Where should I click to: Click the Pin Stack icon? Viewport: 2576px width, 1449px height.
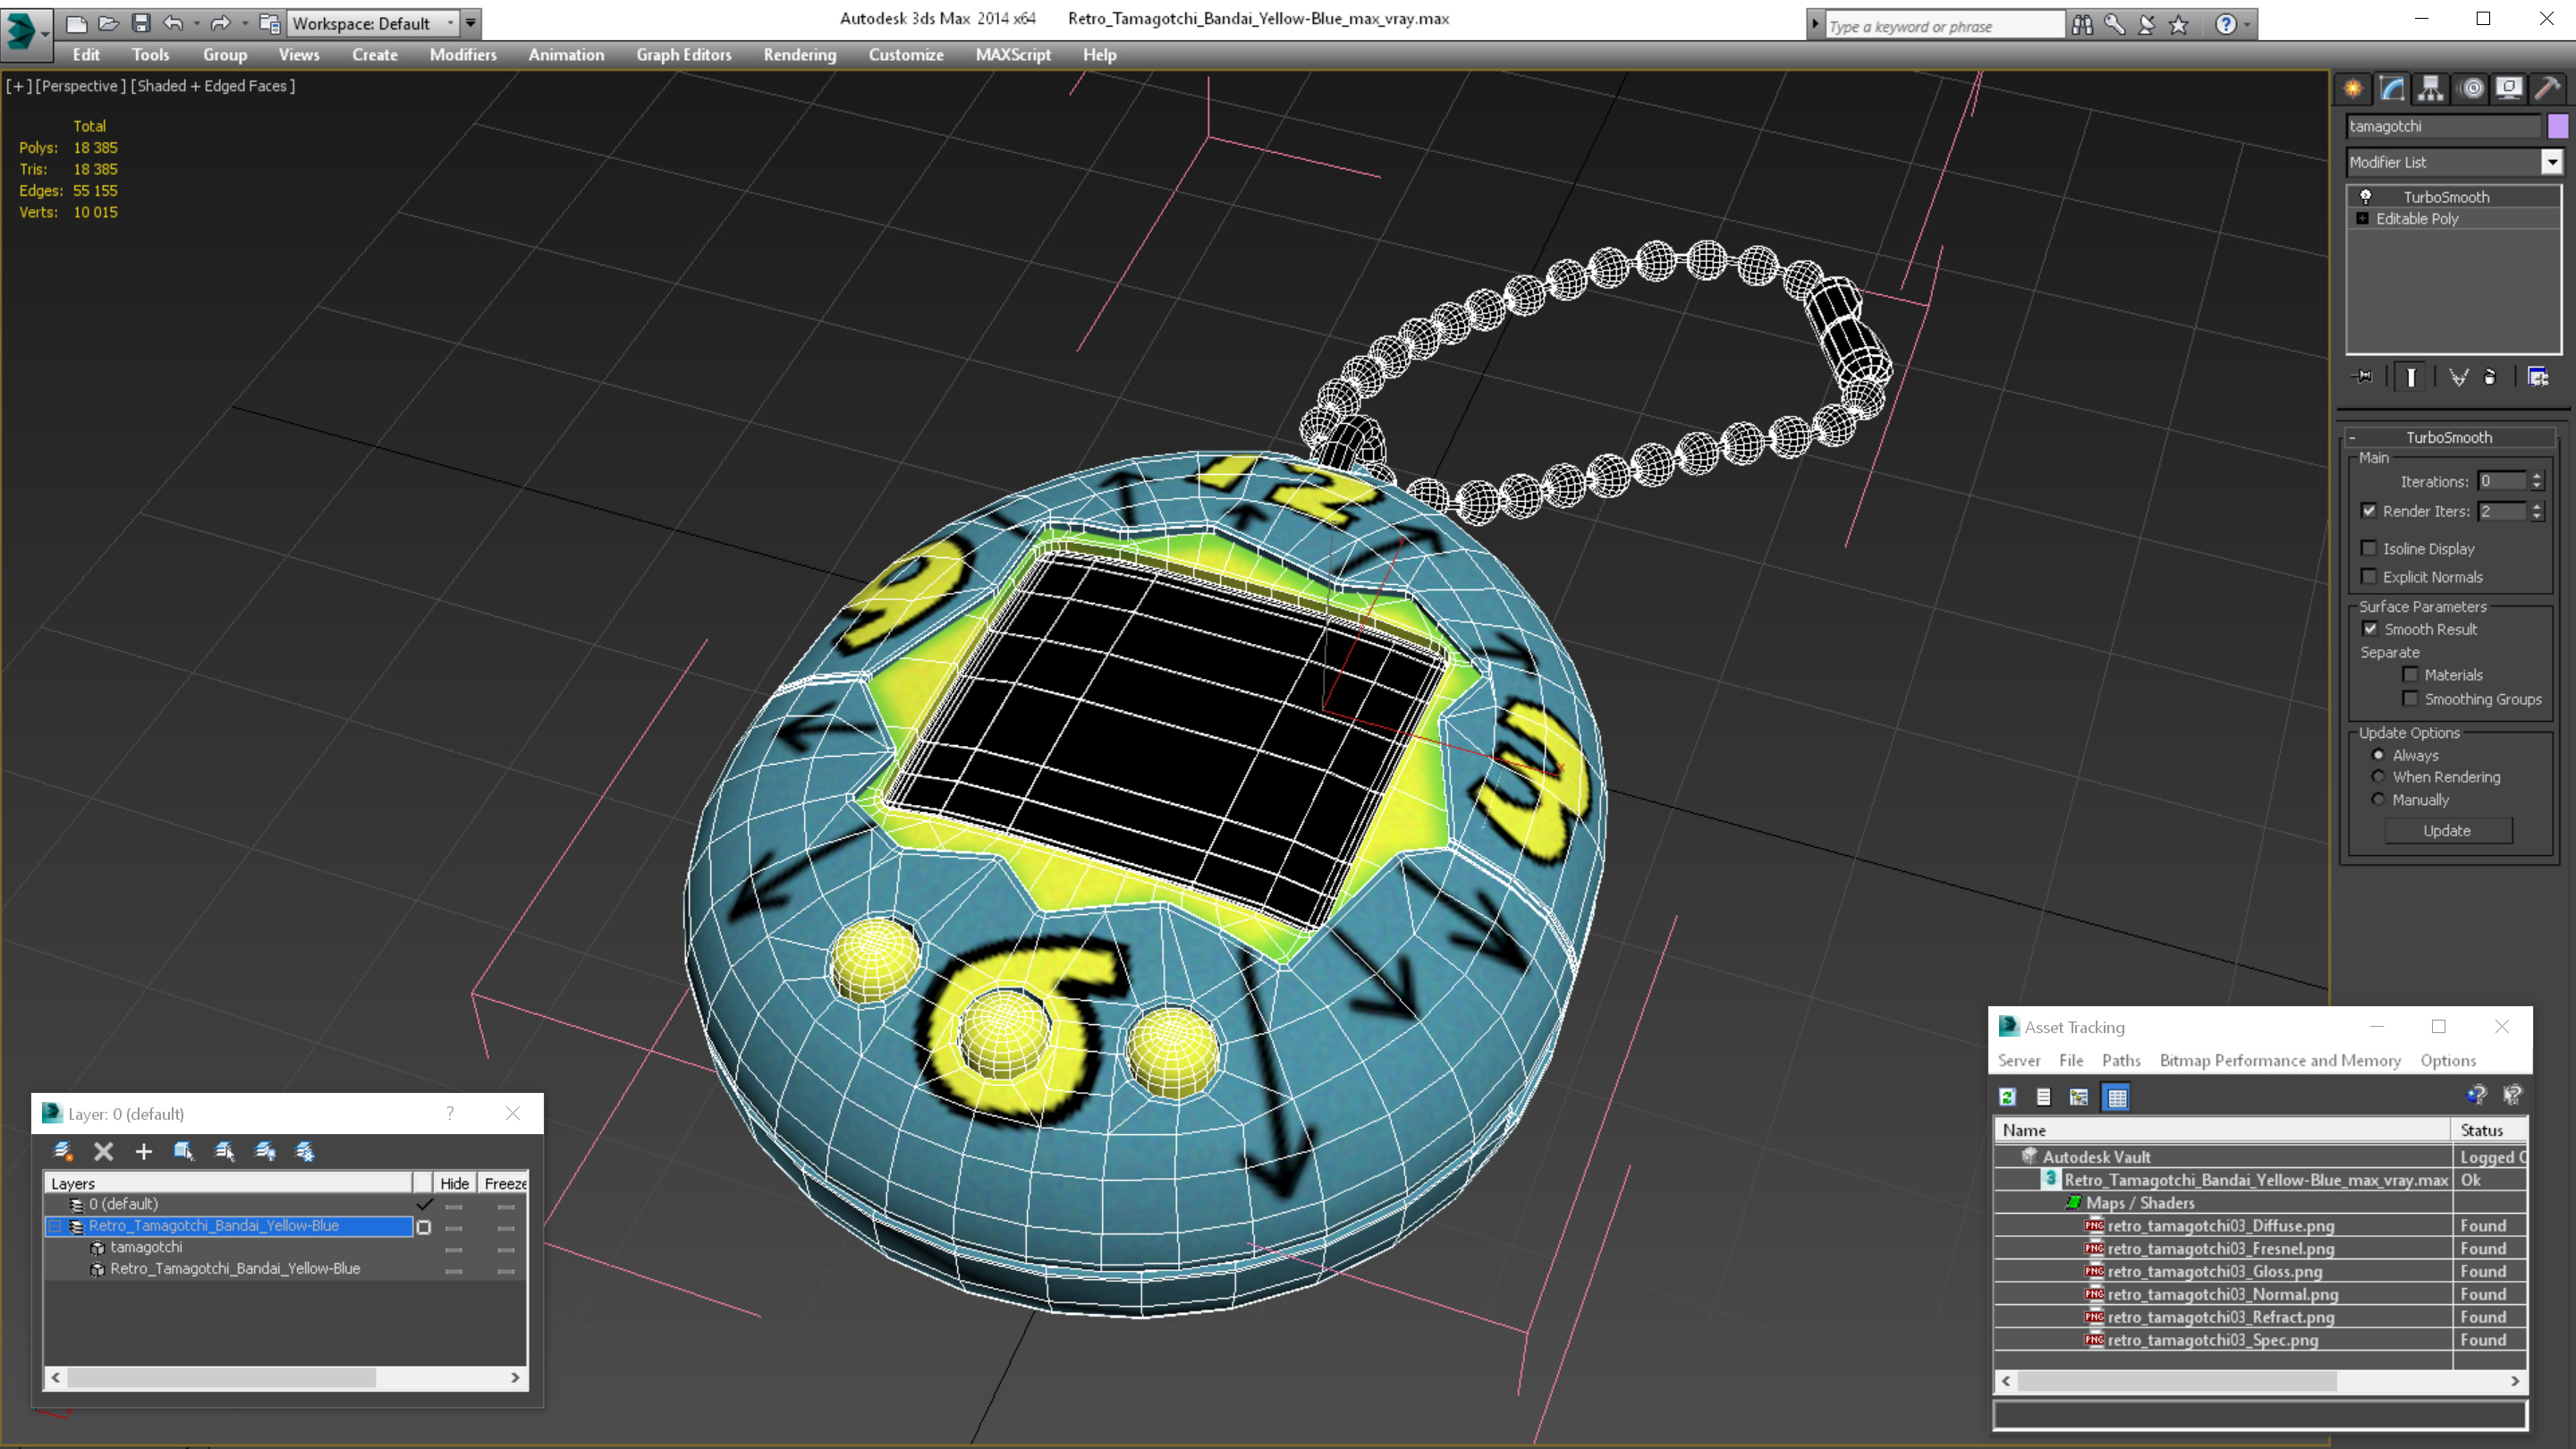(x=2364, y=377)
